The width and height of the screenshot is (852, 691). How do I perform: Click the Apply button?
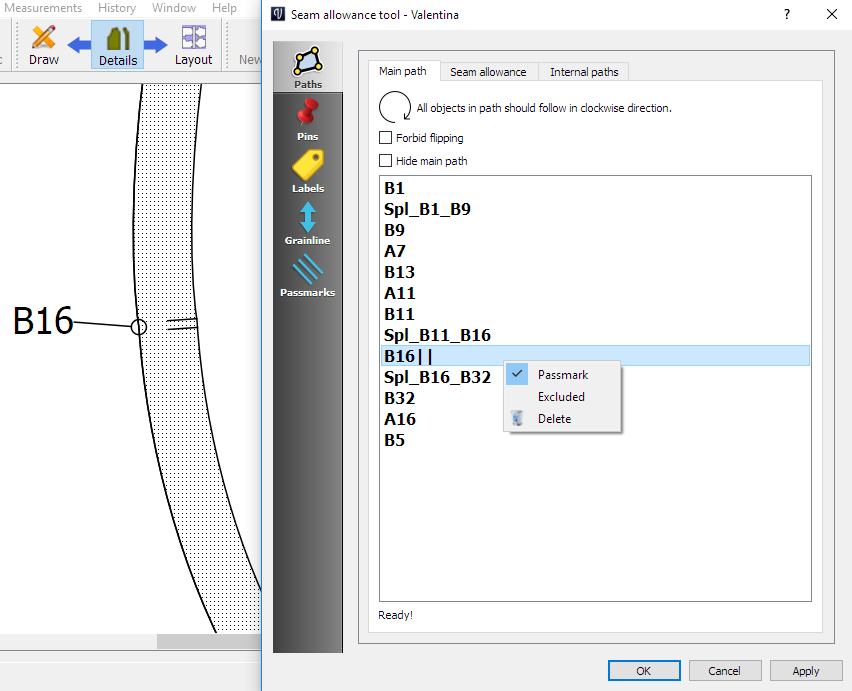click(x=806, y=671)
